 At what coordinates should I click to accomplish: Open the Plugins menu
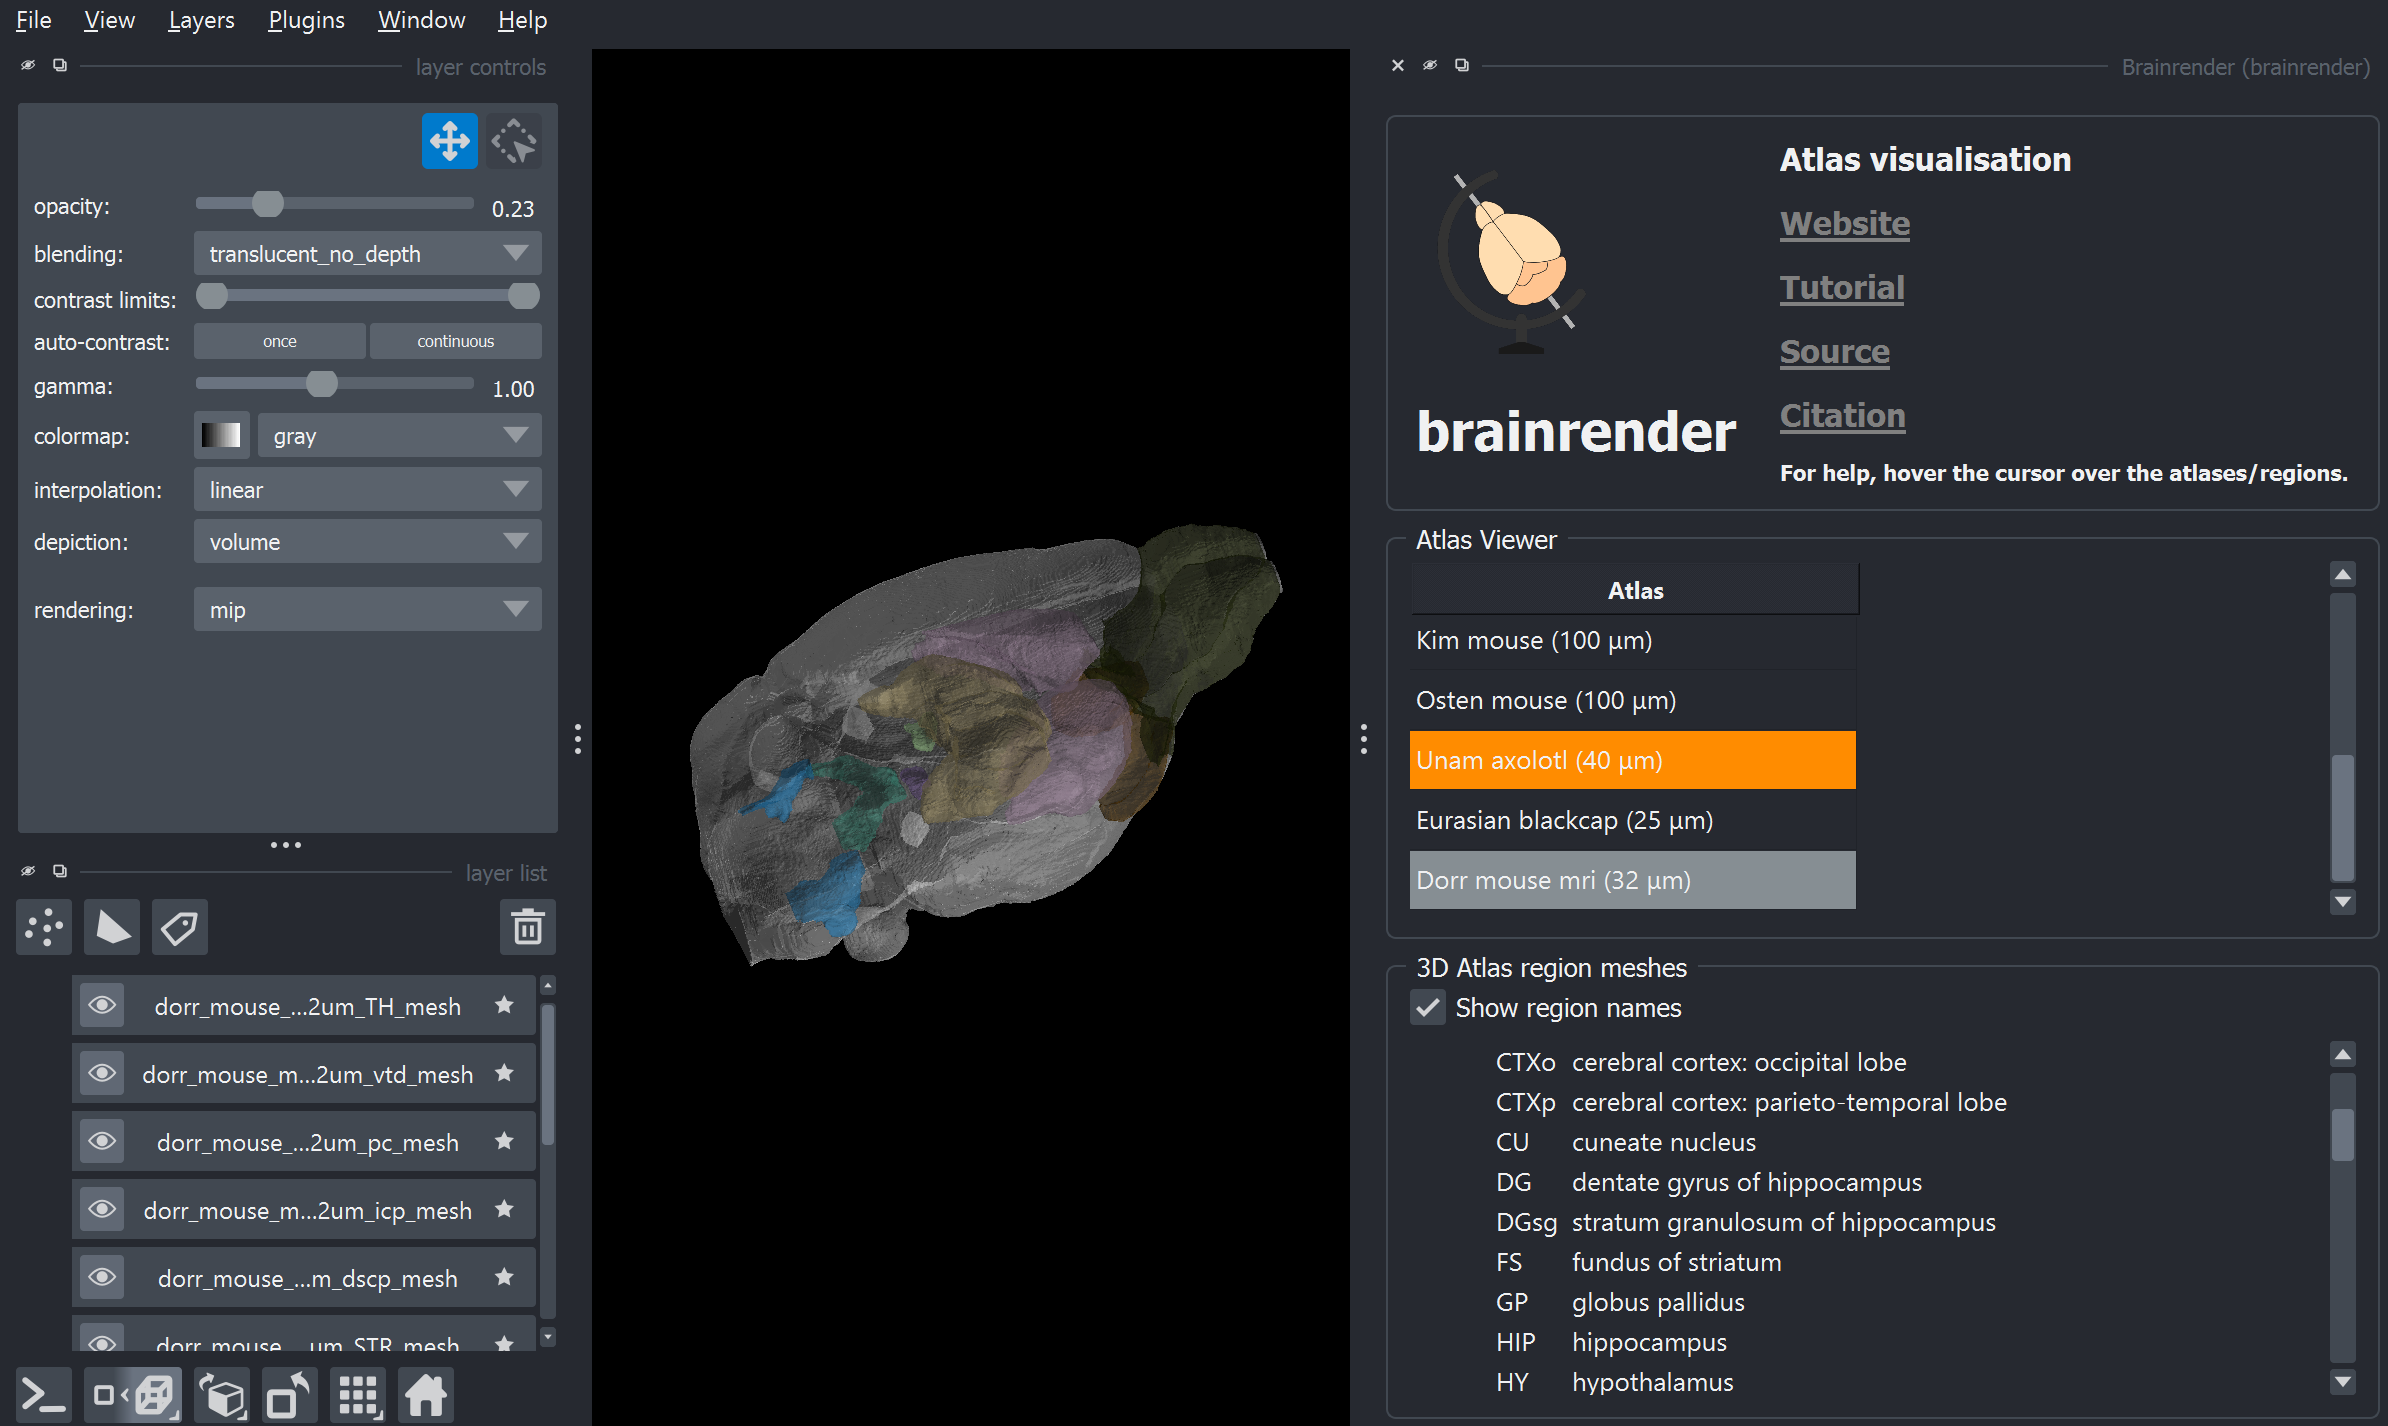click(x=305, y=20)
